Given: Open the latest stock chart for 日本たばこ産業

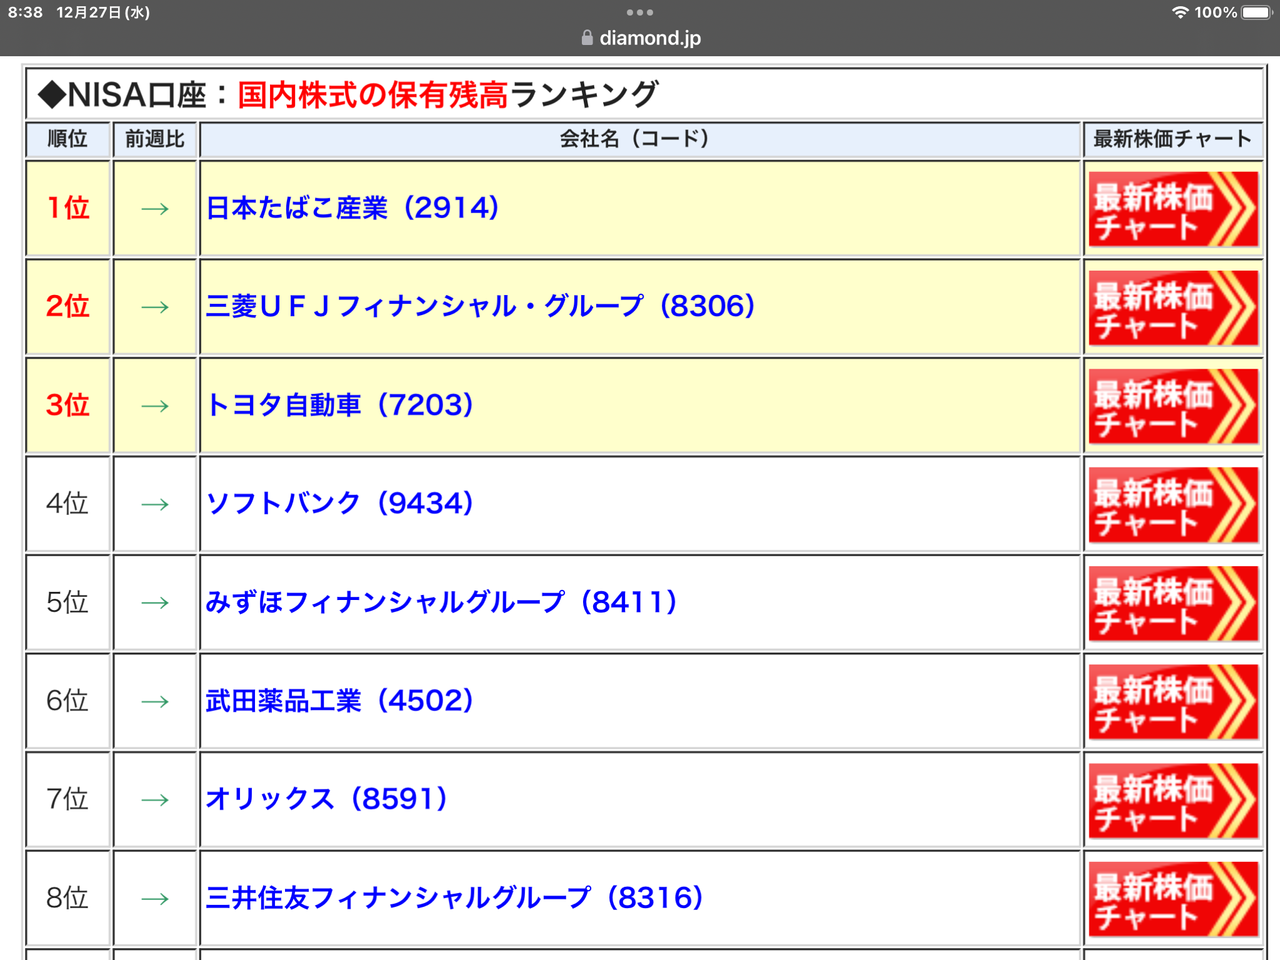Looking at the screenshot, I should [x=1172, y=209].
